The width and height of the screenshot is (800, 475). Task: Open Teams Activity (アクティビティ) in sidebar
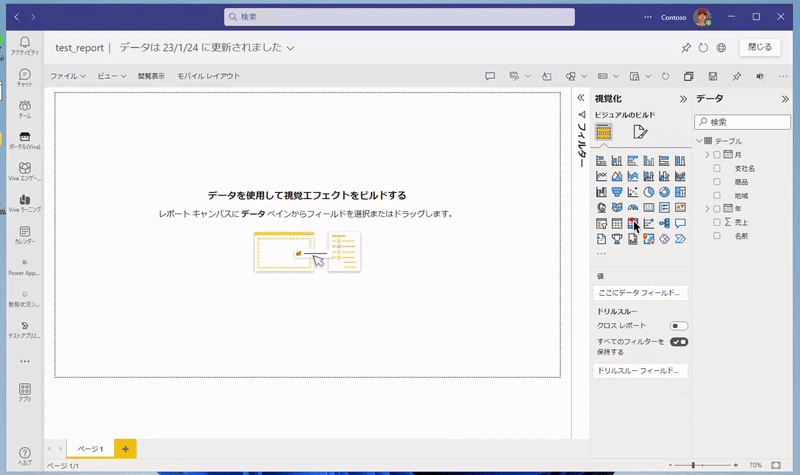tap(24, 45)
